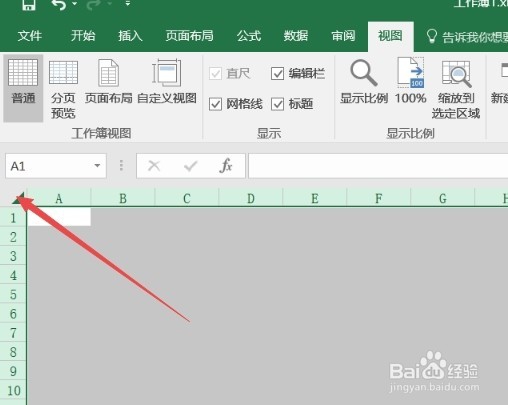Open the 显示比例 zoom dialog
Screen dimensions: 508x405
364,82
